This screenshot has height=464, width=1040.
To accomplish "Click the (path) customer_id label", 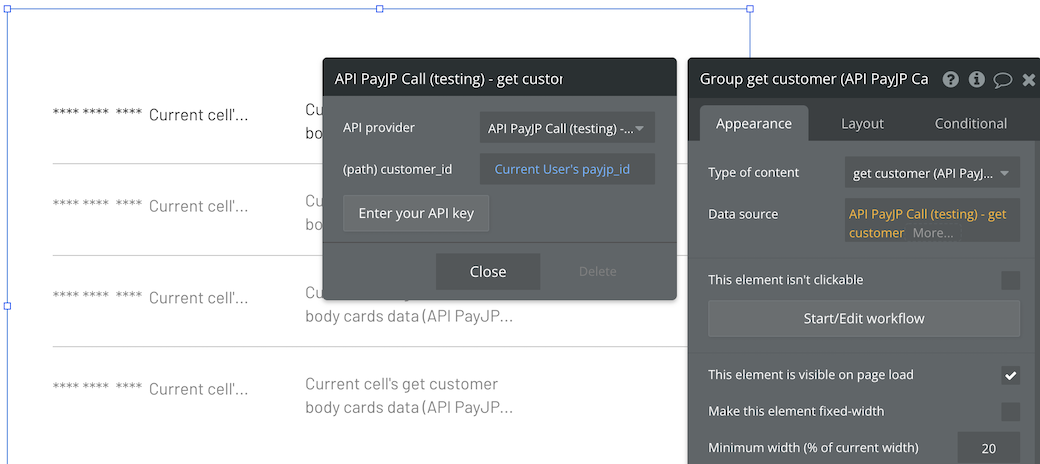I will pyautogui.click(x=397, y=169).
